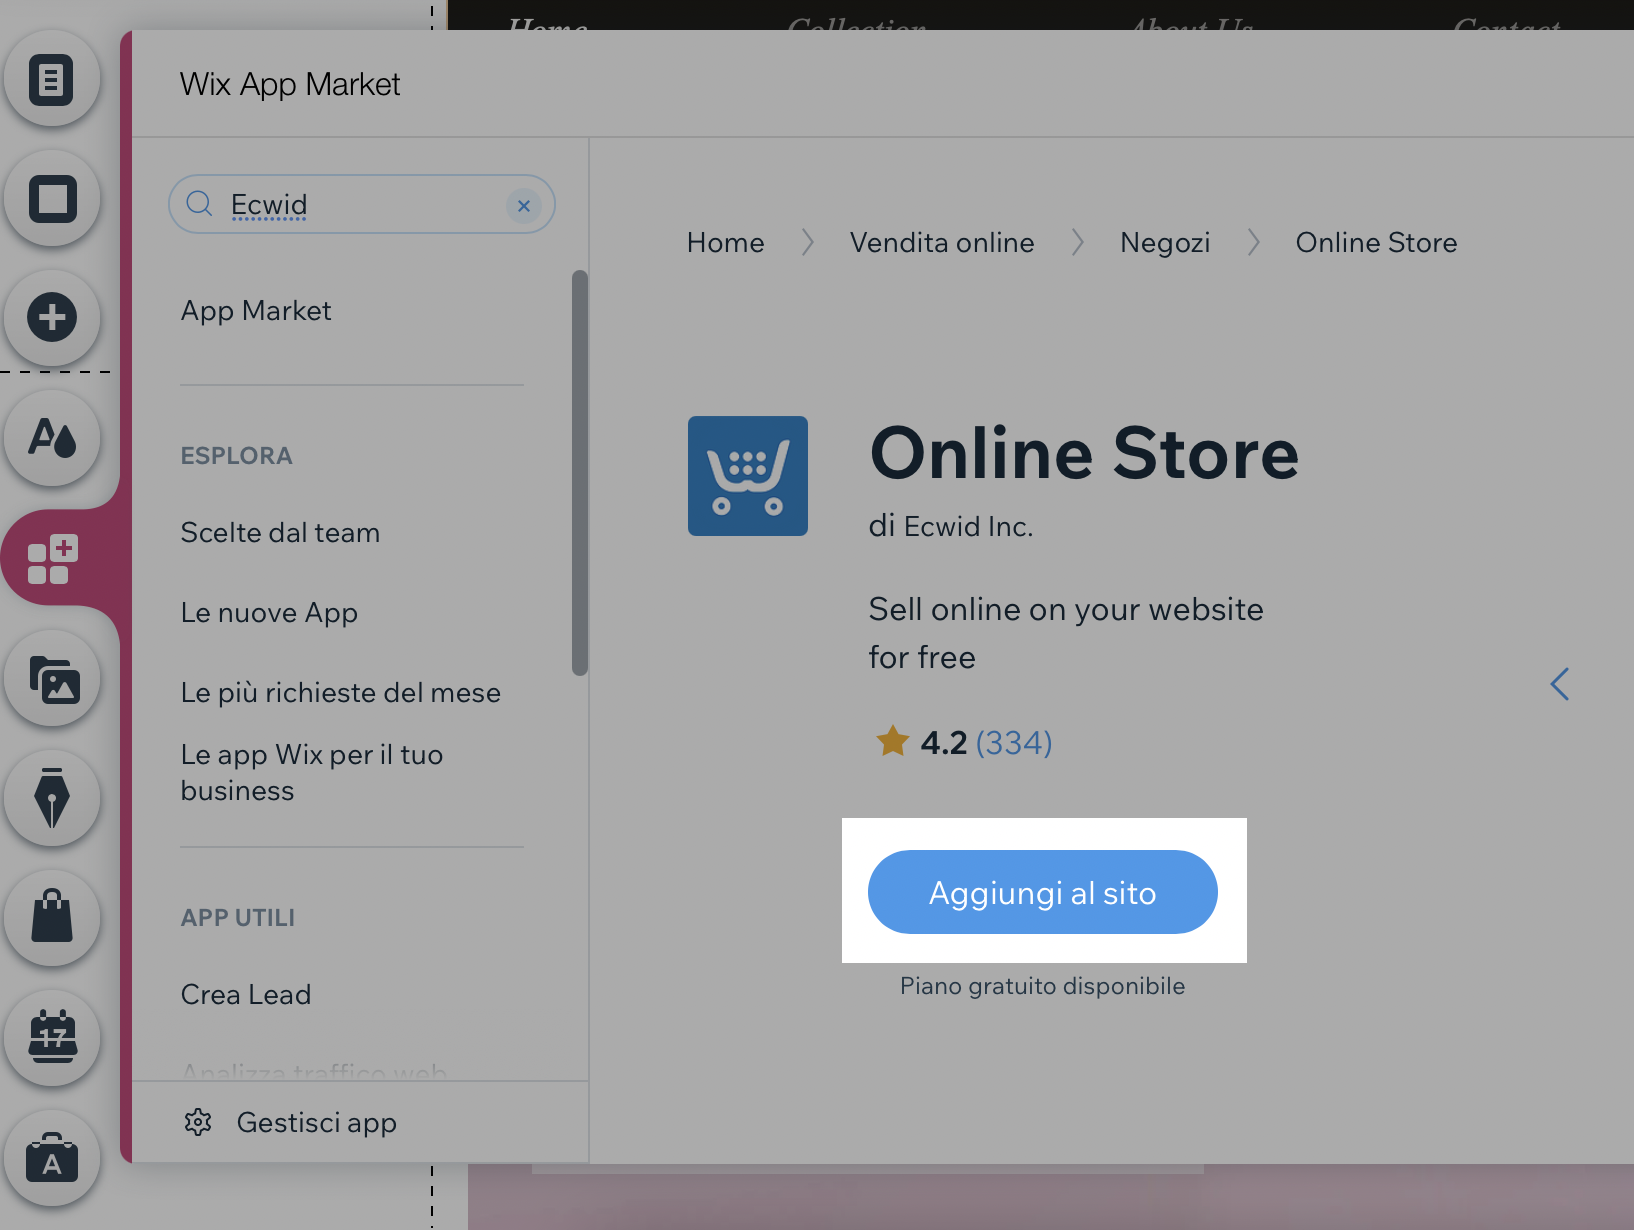Screen dimensions: 1634x1230
Task: Clear the Ecwid search text
Action: coord(523,205)
